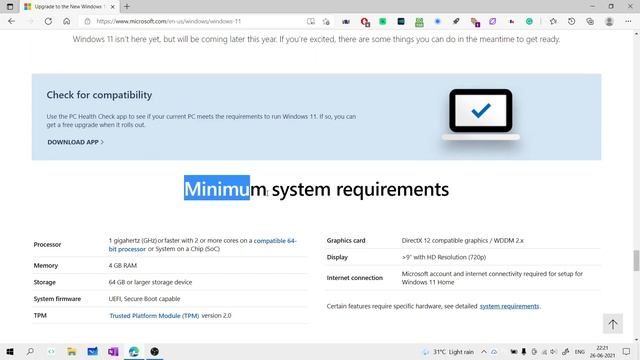The width and height of the screenshot is (640, 360).
Task: Open the green square extension icon
Action: pyautogui.click(x=383, y=21)
